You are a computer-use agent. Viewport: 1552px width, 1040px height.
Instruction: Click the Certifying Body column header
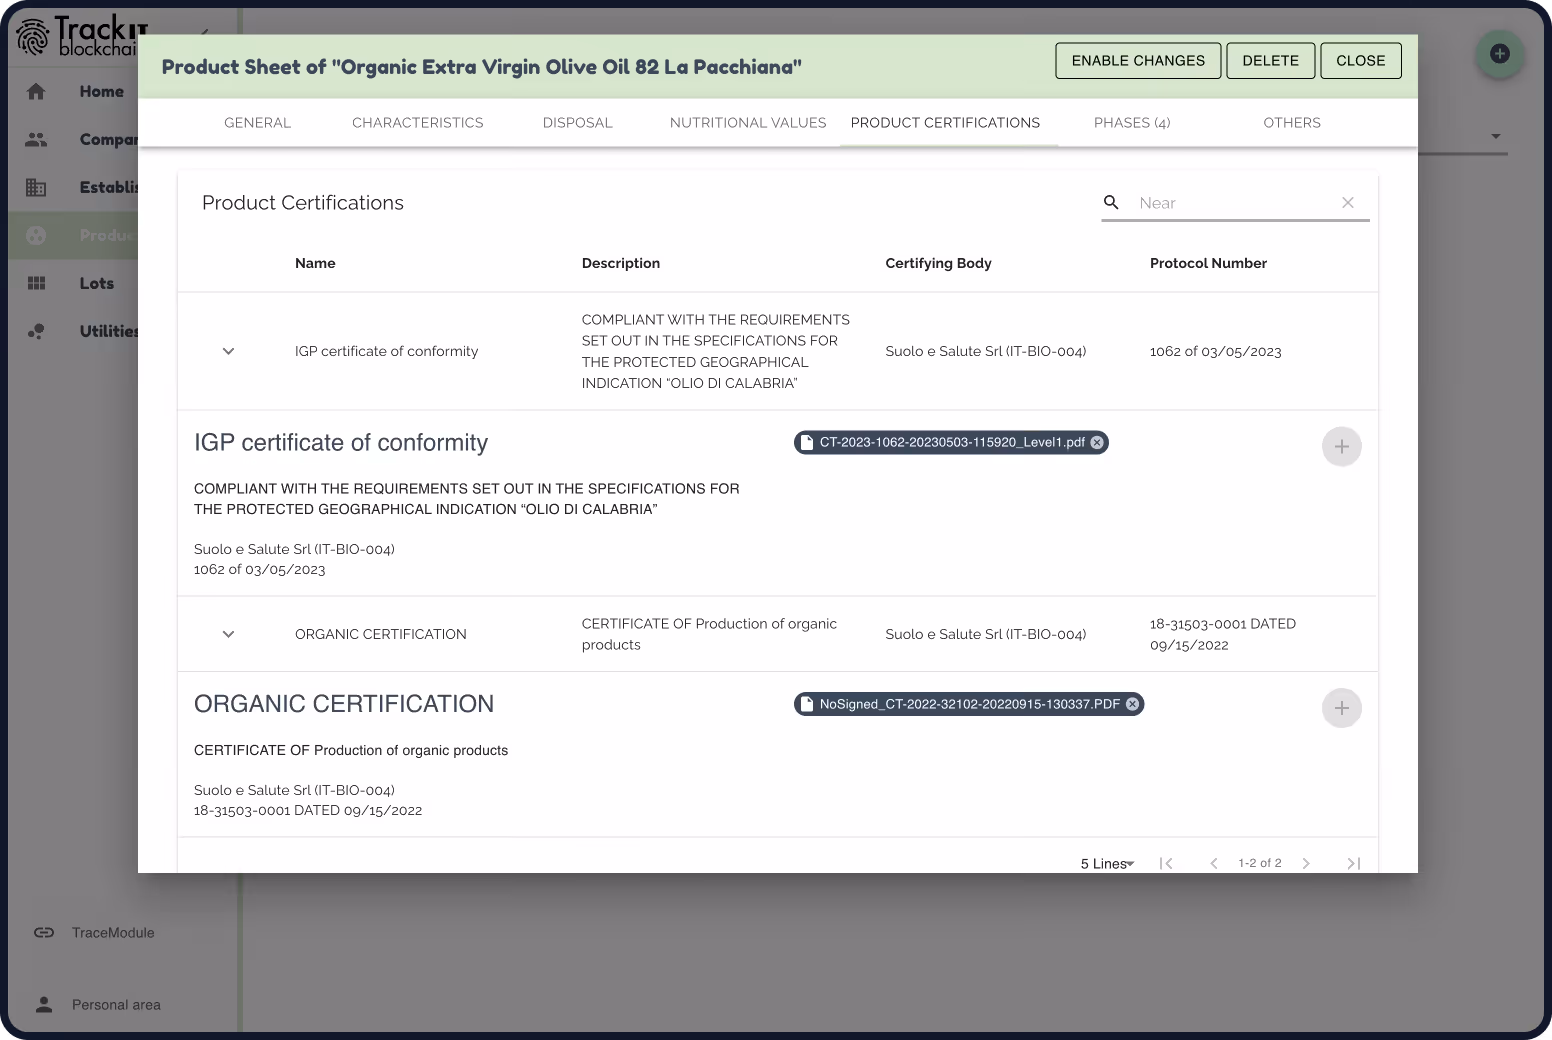(938, 263)
